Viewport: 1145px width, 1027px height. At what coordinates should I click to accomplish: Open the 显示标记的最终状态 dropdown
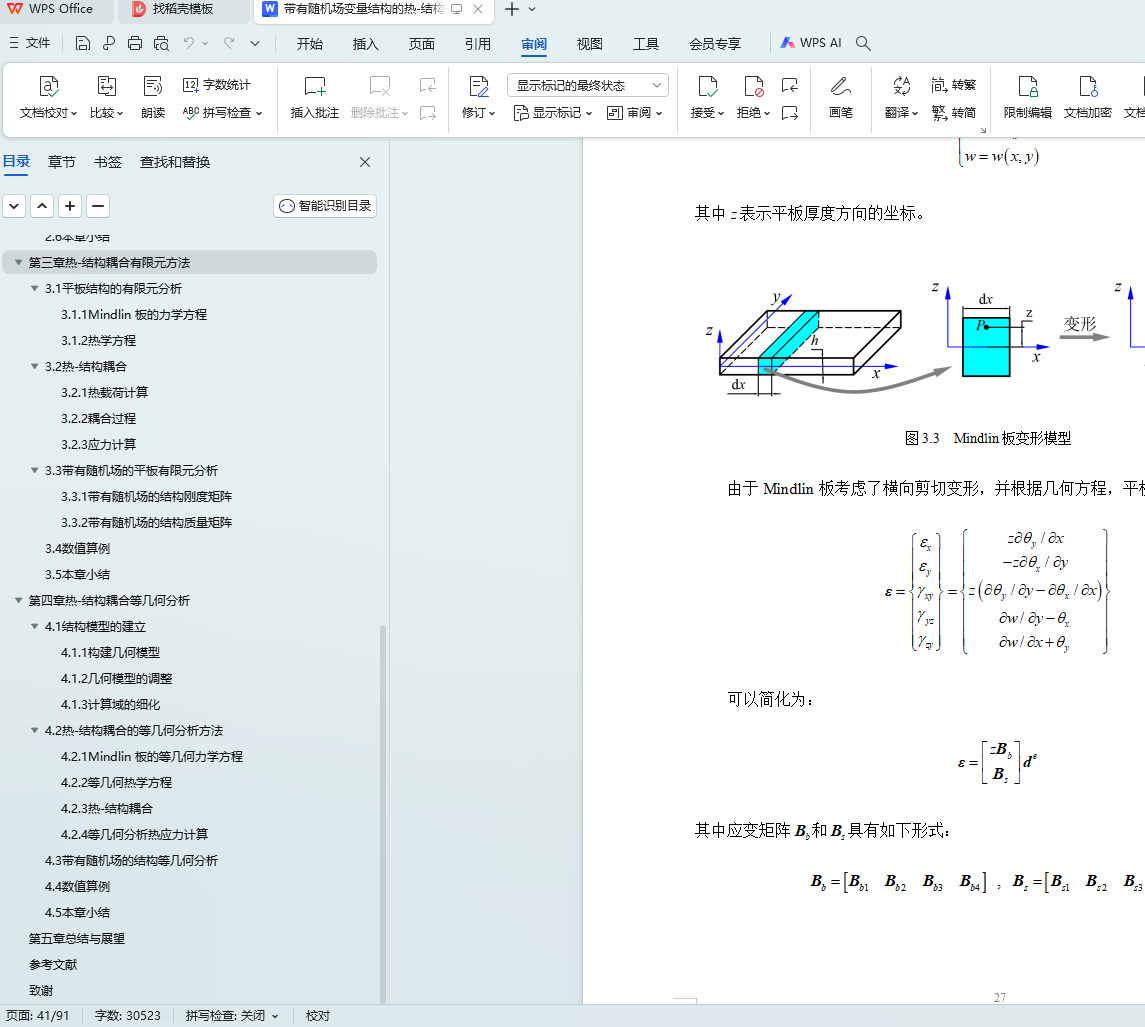click(588, 85)
